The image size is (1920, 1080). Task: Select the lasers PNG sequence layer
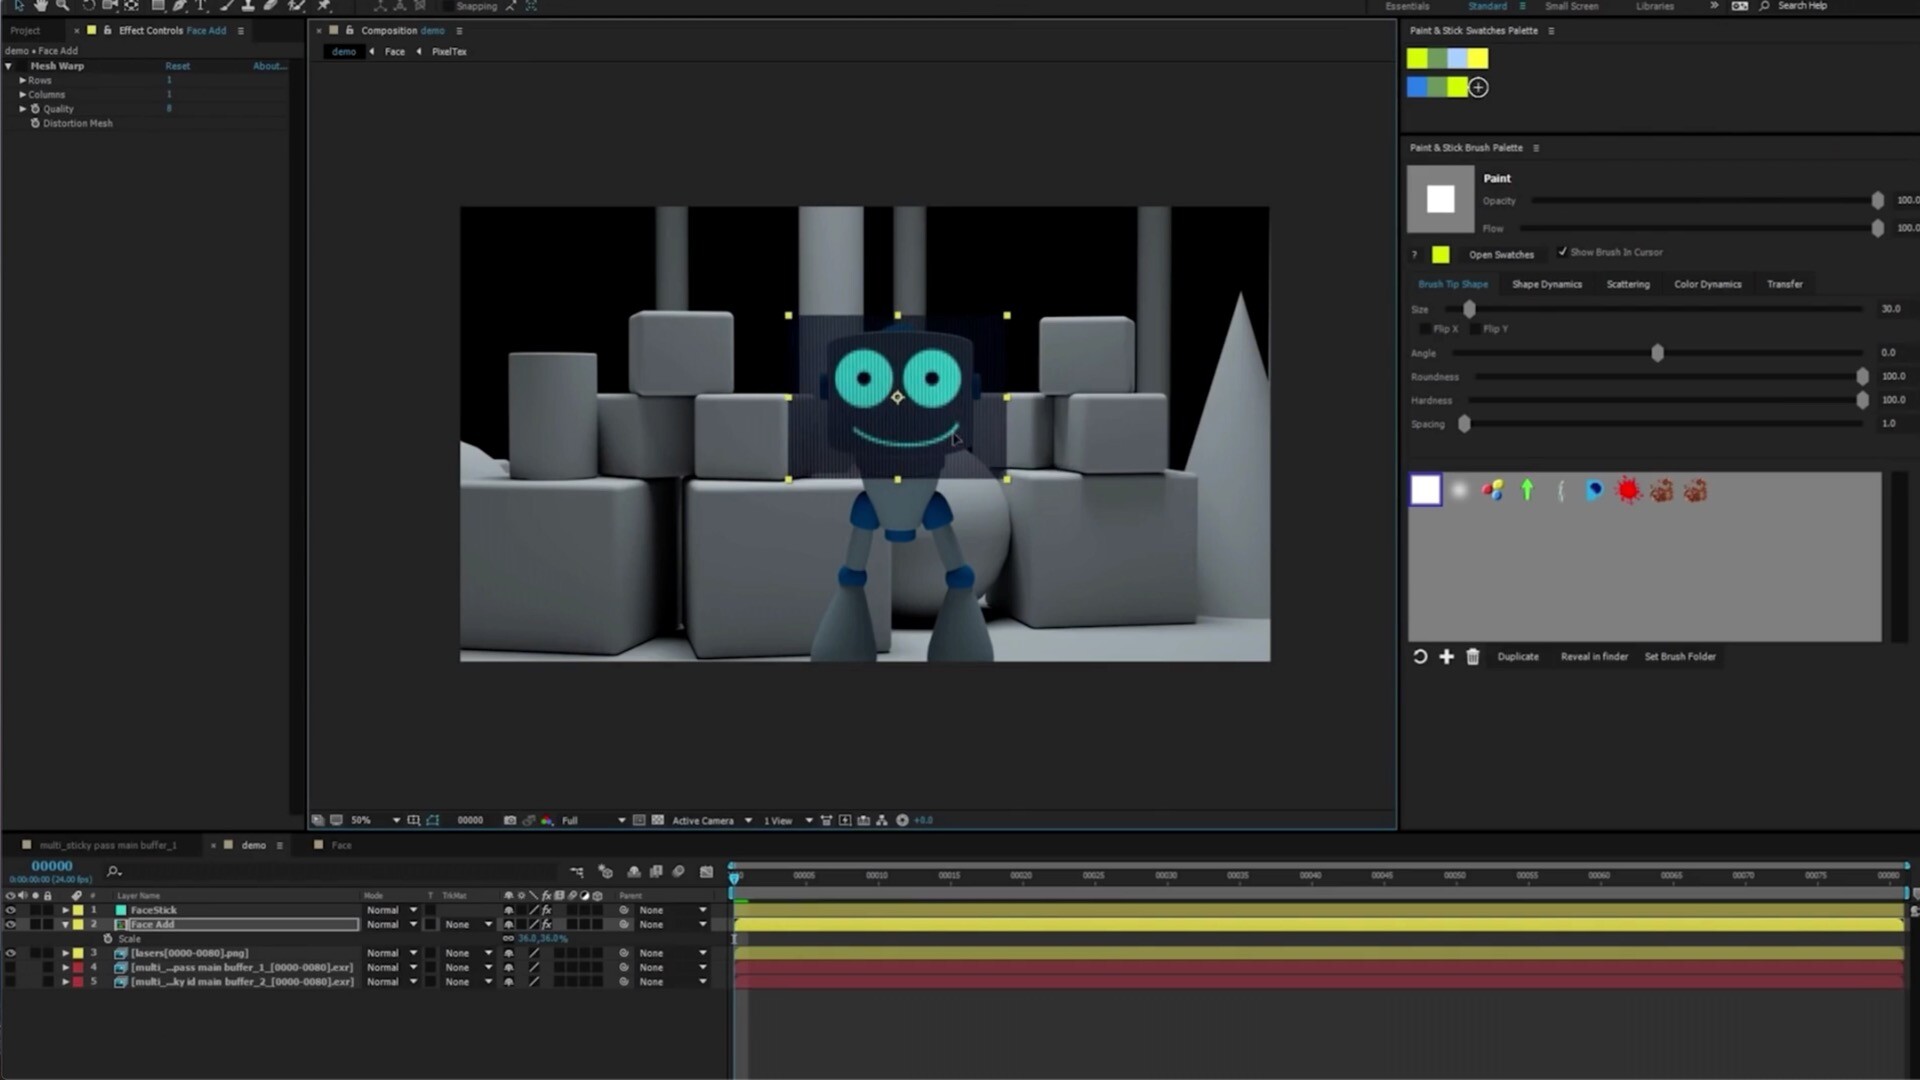pos(190,953)
